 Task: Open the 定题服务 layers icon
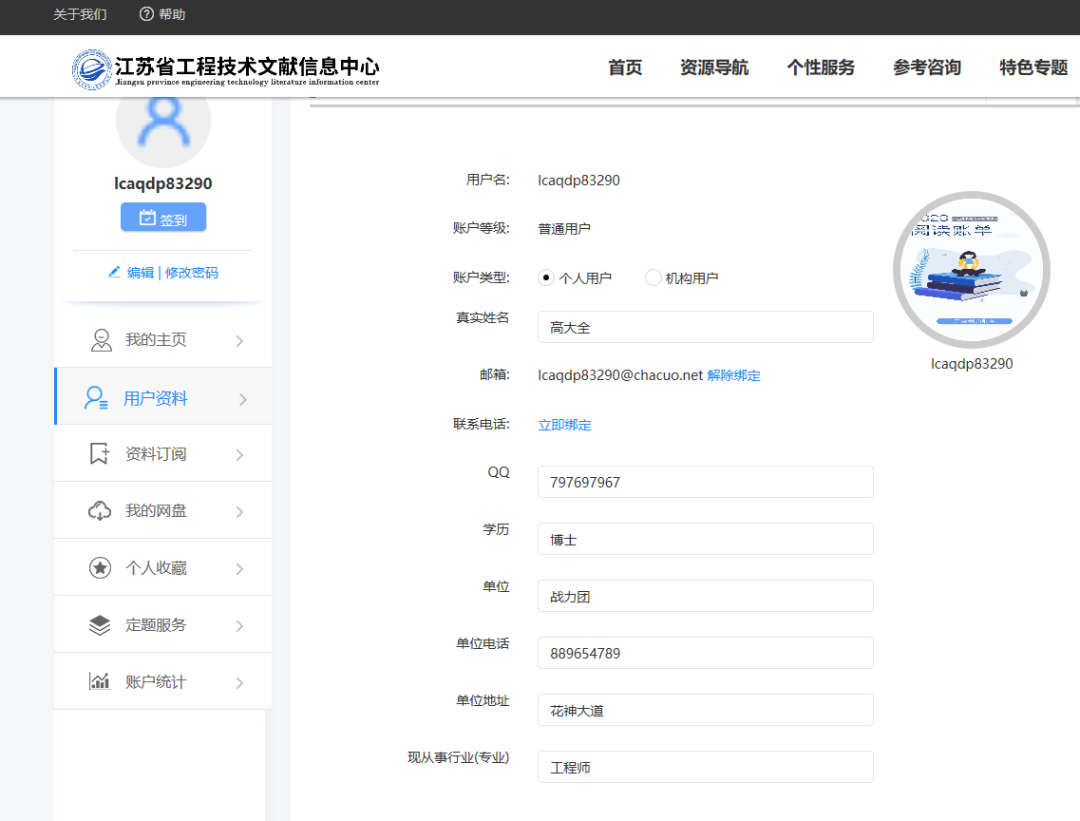(98, 624)
